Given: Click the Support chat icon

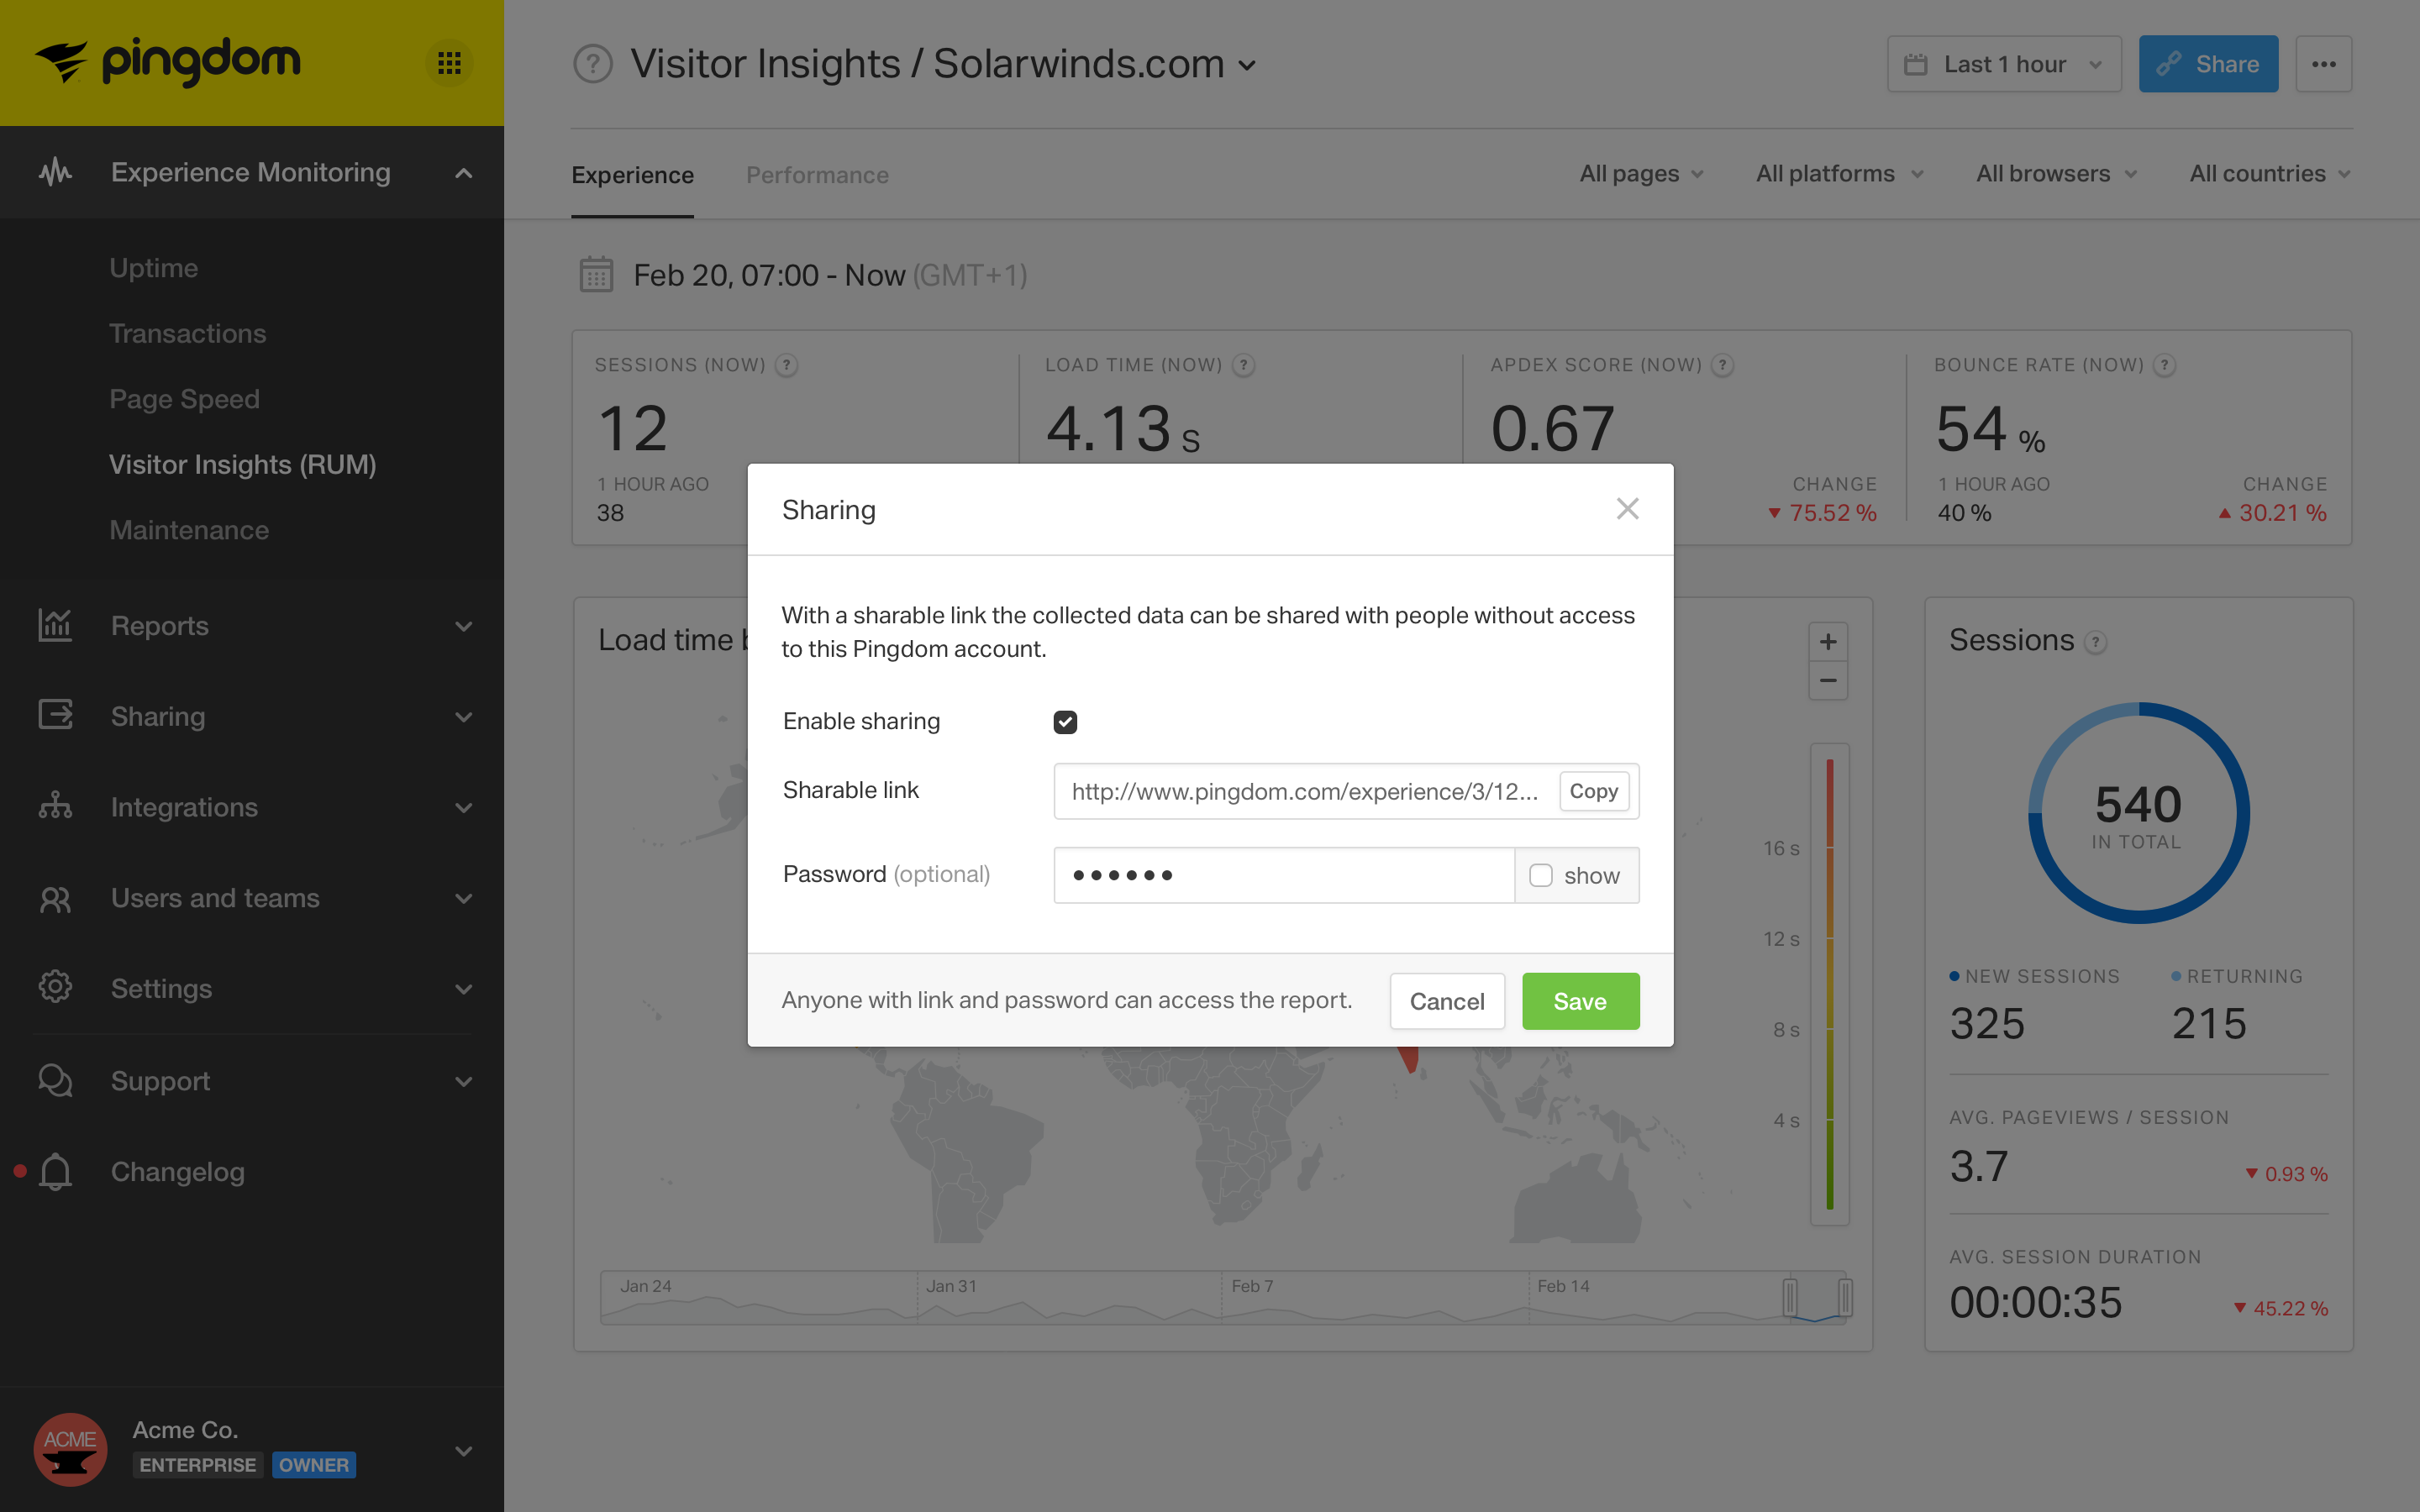Looking at the screenshot, I should click(x=55, y=1080).
